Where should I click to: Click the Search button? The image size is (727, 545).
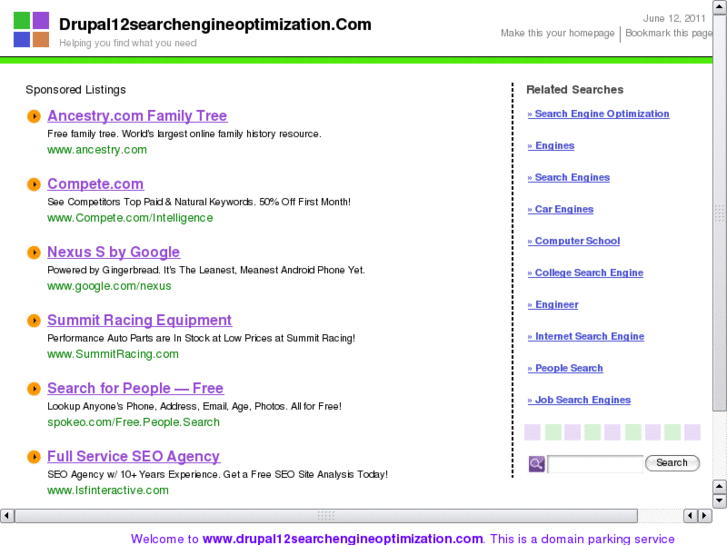coord(672,463)
